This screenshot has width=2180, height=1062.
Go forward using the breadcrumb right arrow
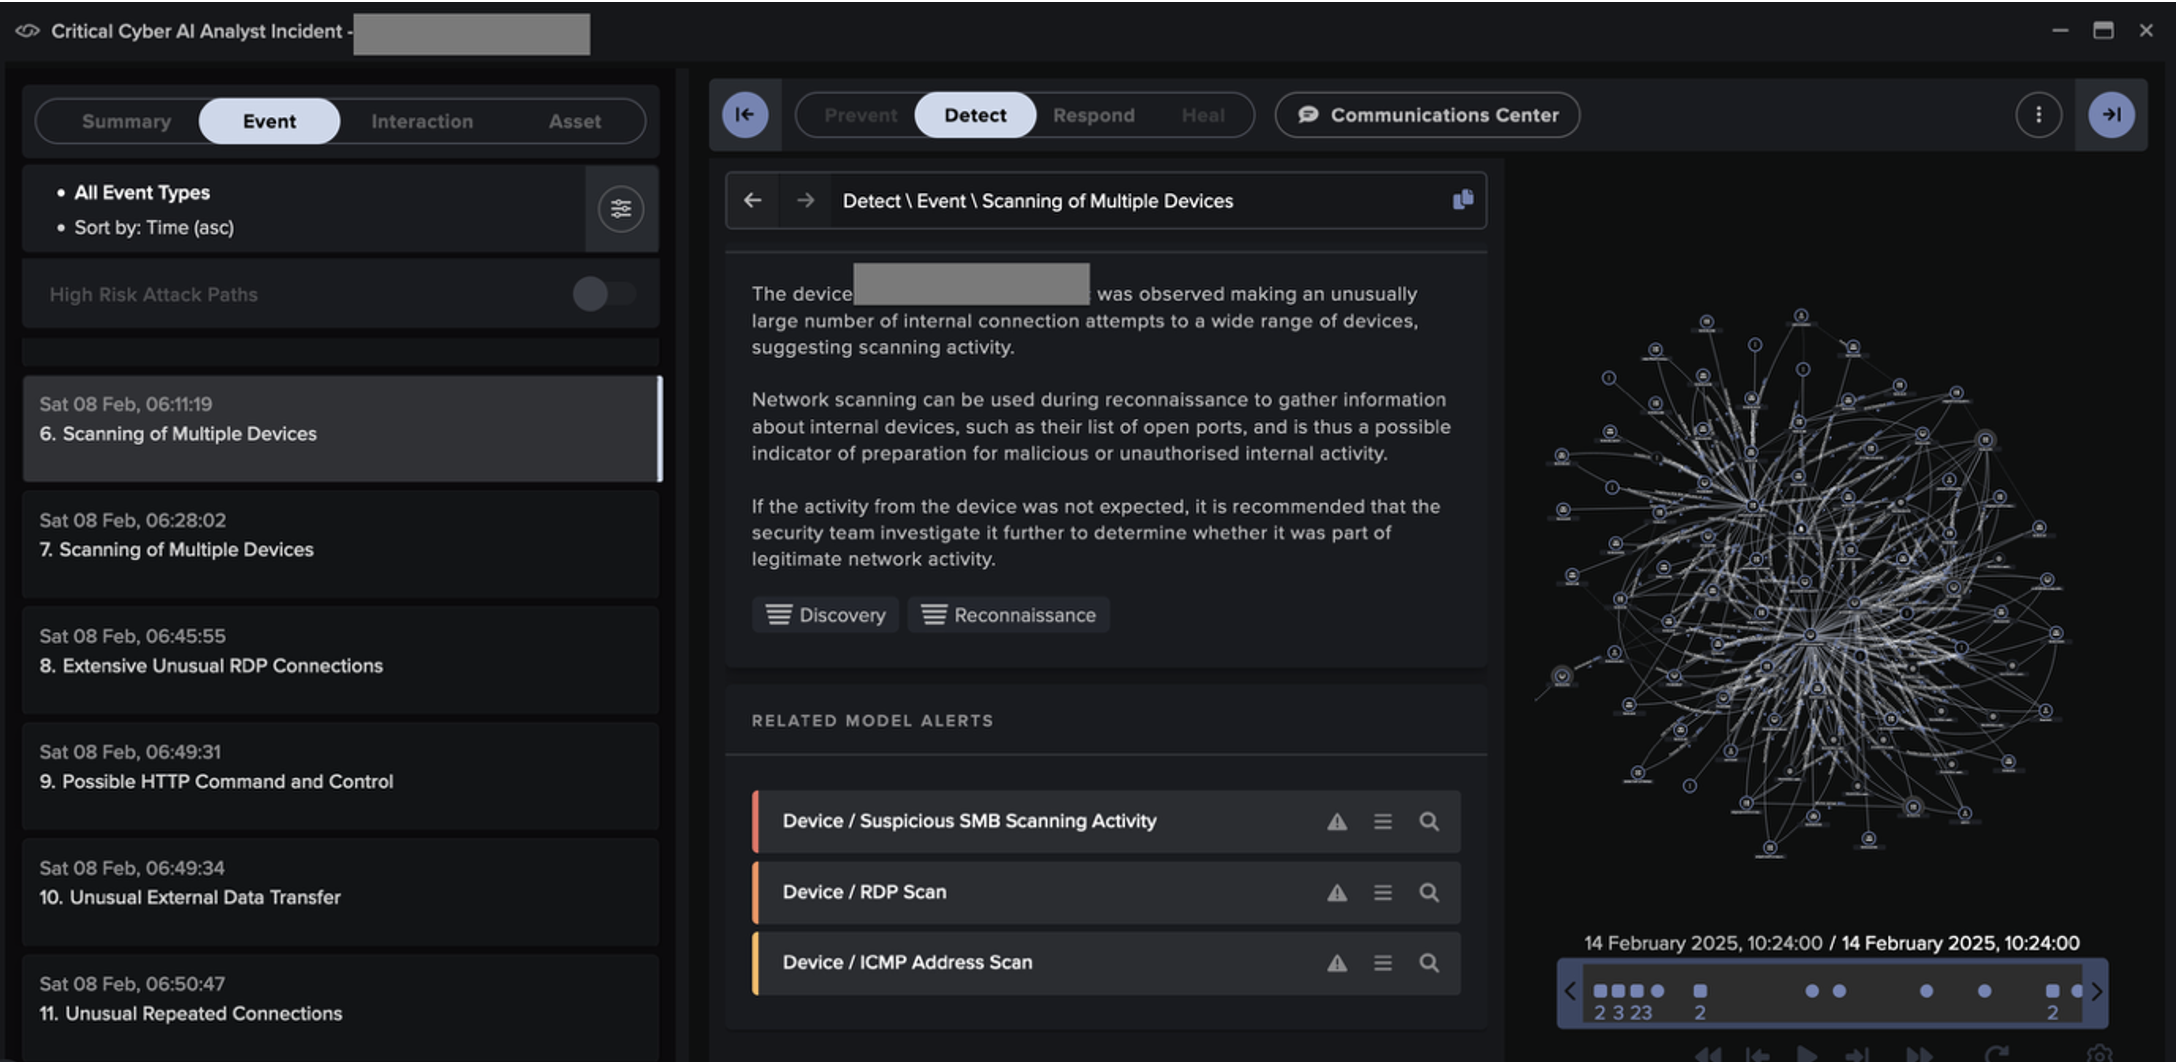click(x=805, y=200)
